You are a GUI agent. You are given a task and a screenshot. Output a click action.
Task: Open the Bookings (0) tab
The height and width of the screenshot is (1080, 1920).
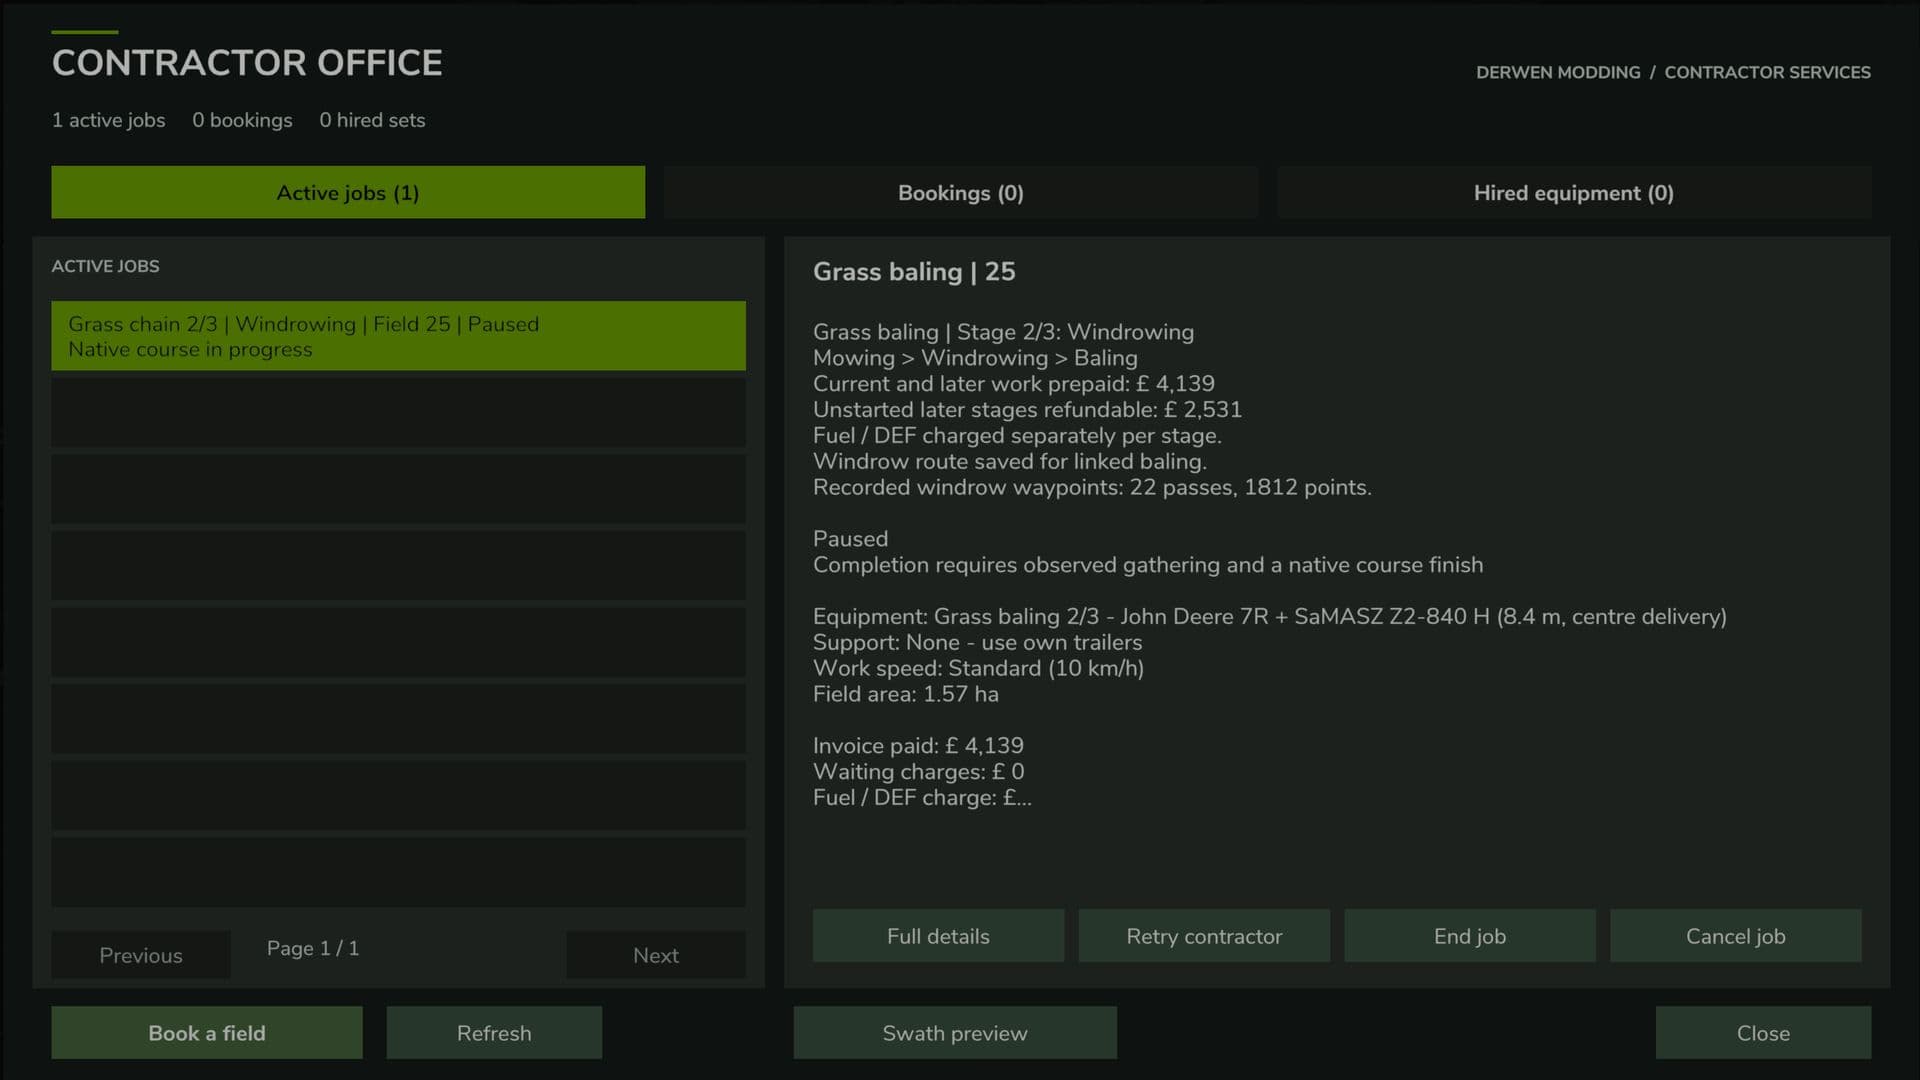coord(960,192)
